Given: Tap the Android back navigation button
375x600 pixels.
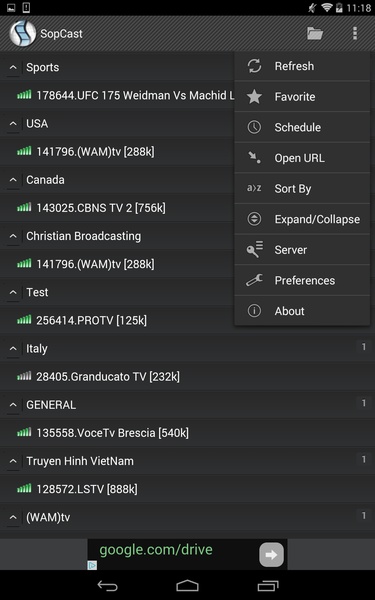Looking at the screenshot, I should 108,586.
